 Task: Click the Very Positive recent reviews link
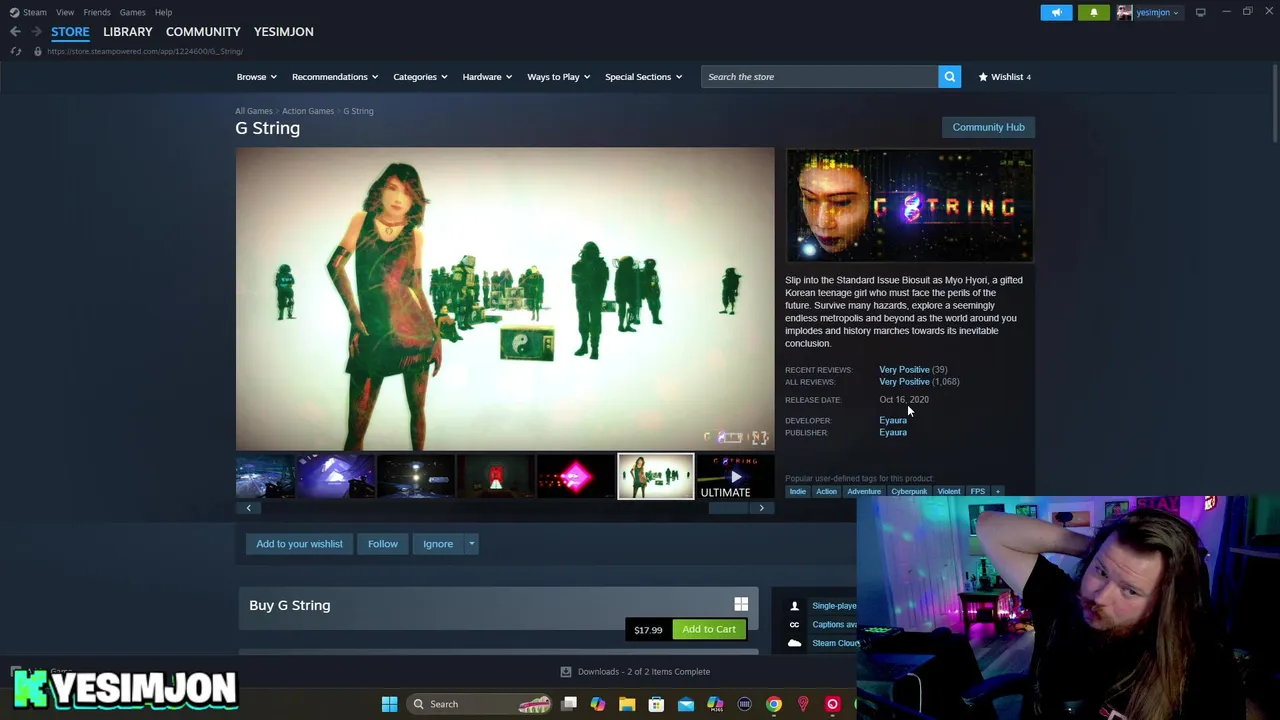coord(904,370)
